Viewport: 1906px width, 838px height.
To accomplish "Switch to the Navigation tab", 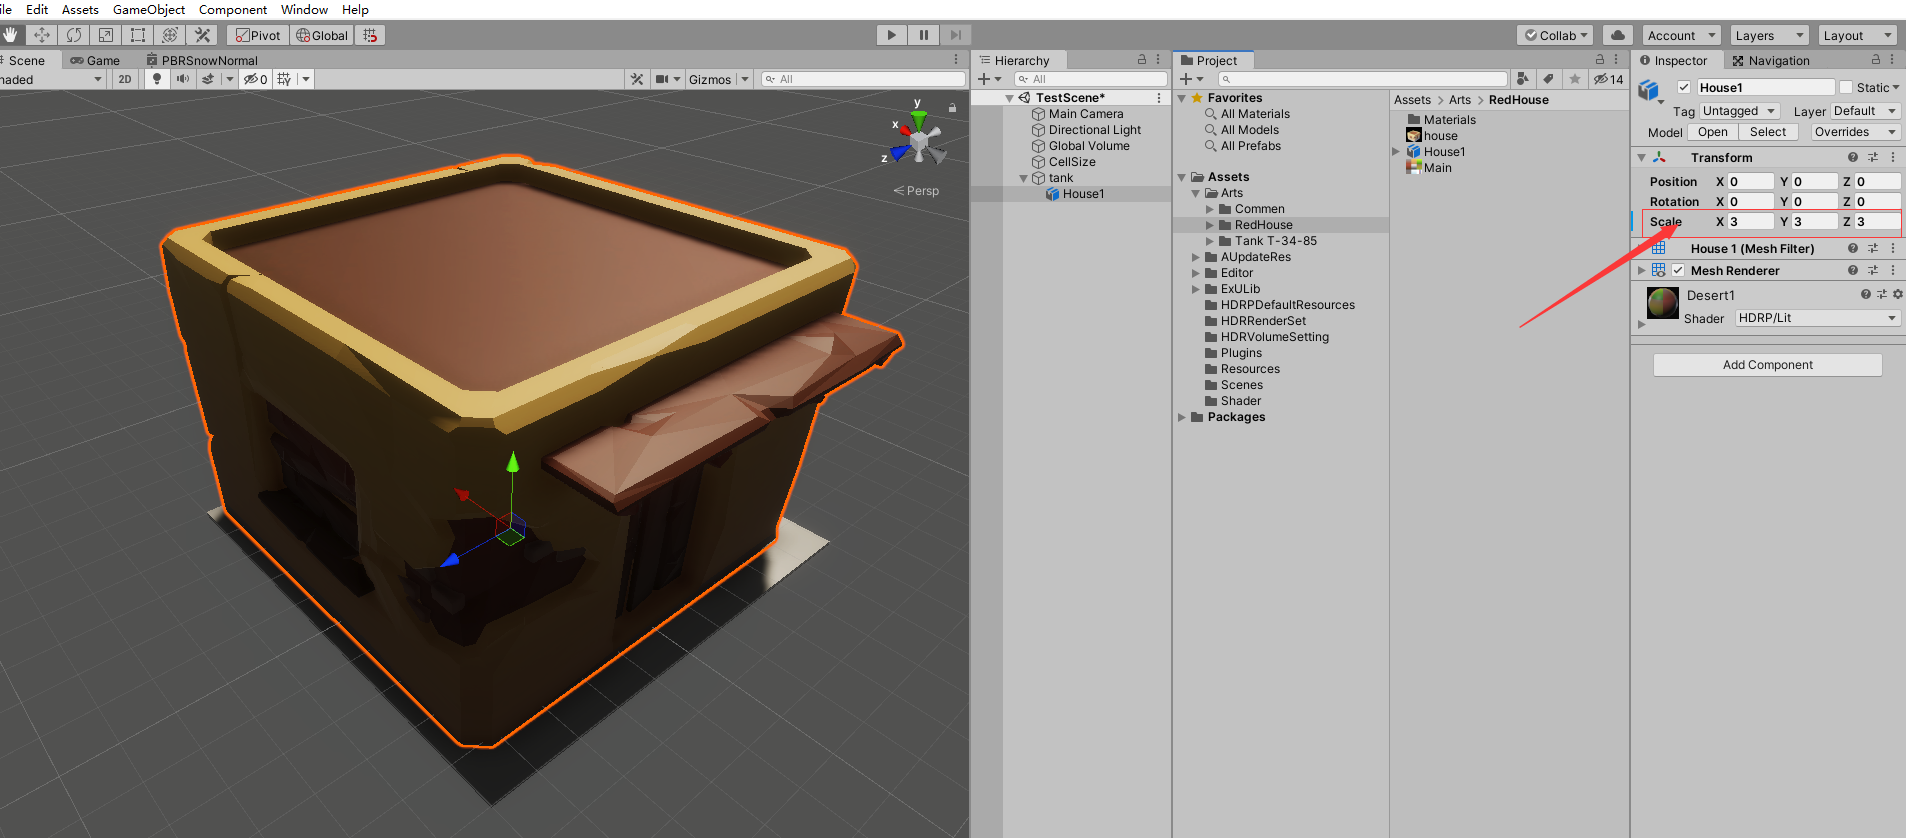I will click(1771, 61).
